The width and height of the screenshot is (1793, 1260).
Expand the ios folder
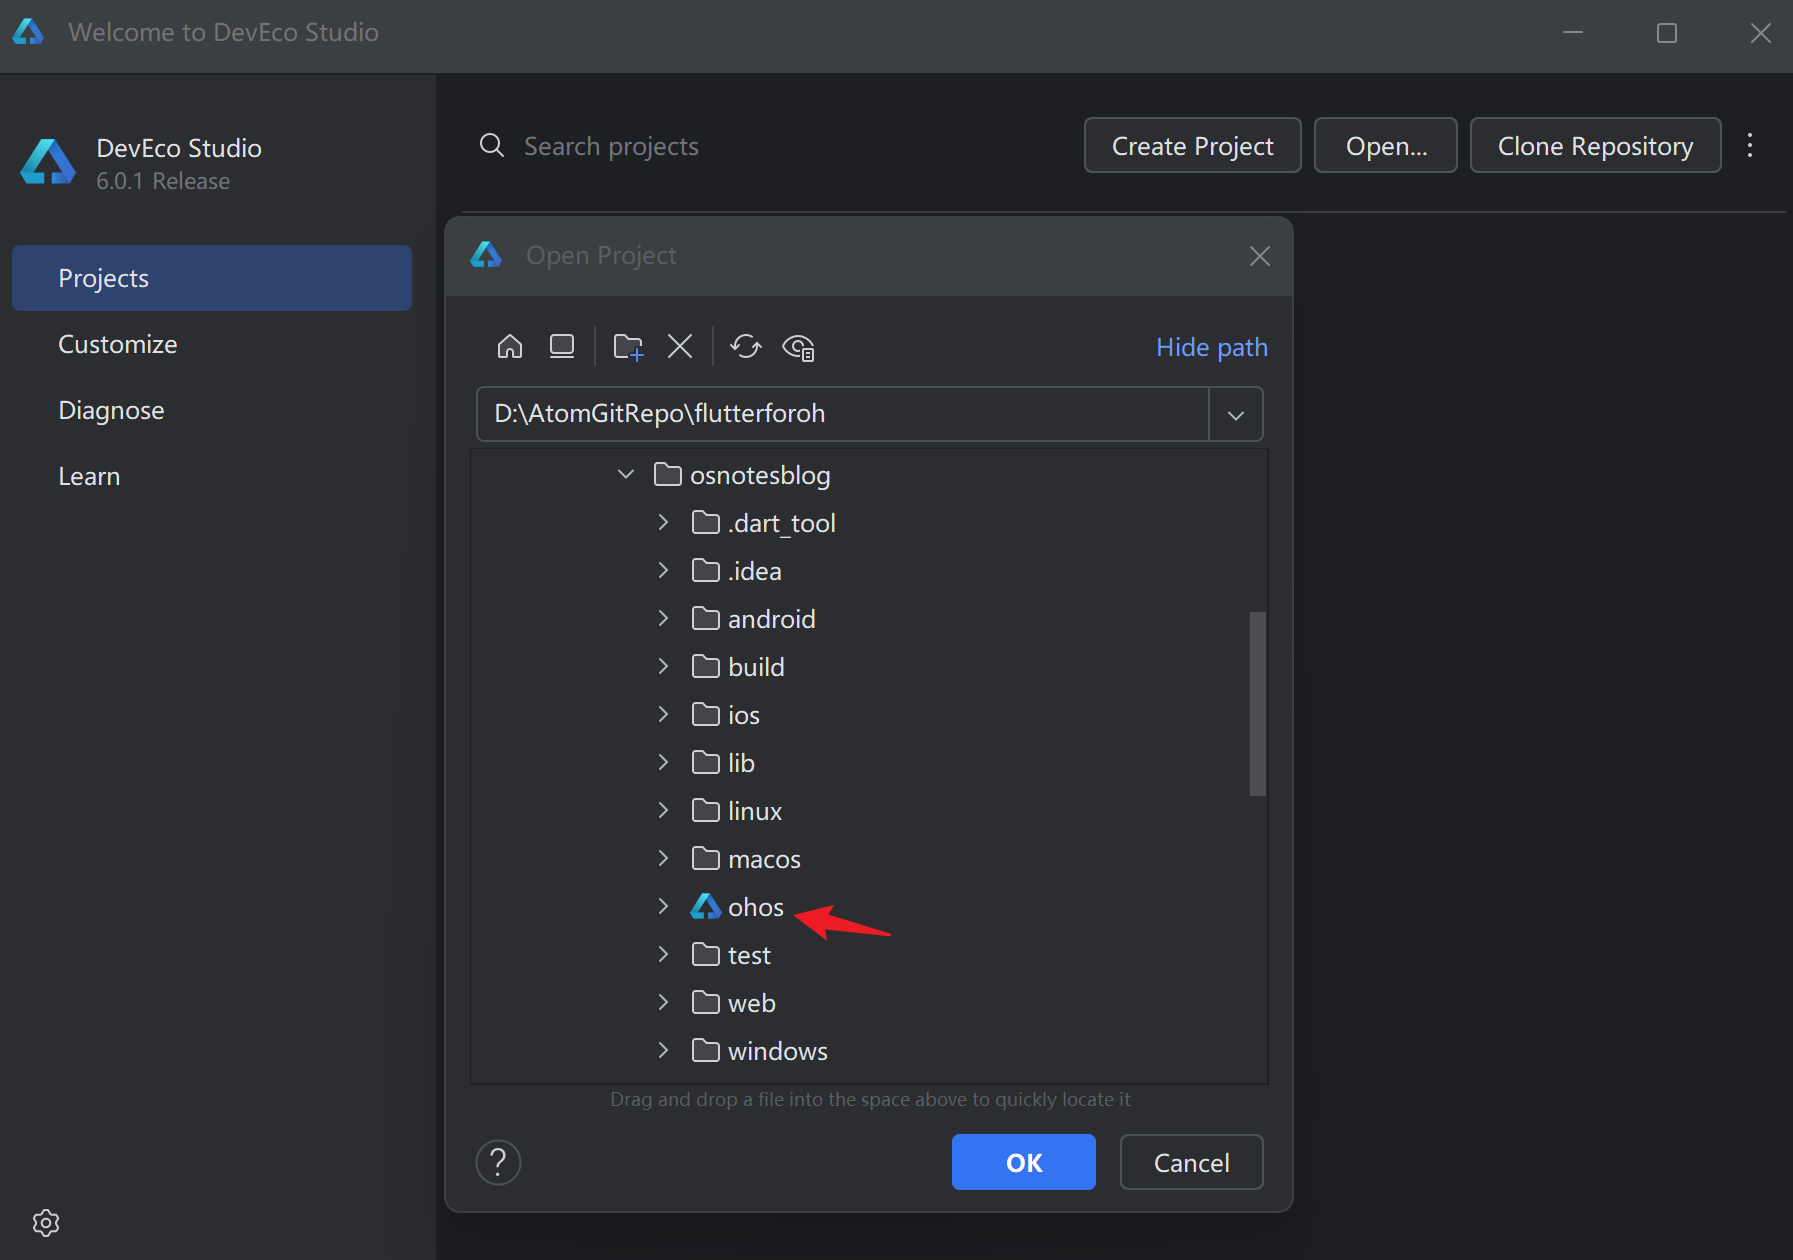[663, 714]
